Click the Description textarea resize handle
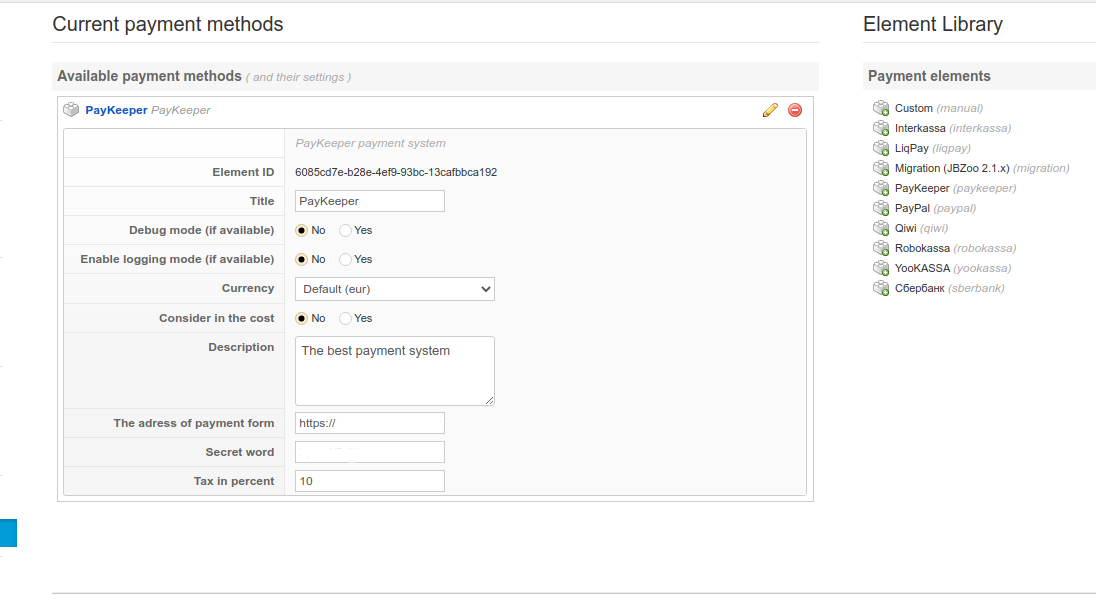Screen dimensions: 1096x613 489,401
